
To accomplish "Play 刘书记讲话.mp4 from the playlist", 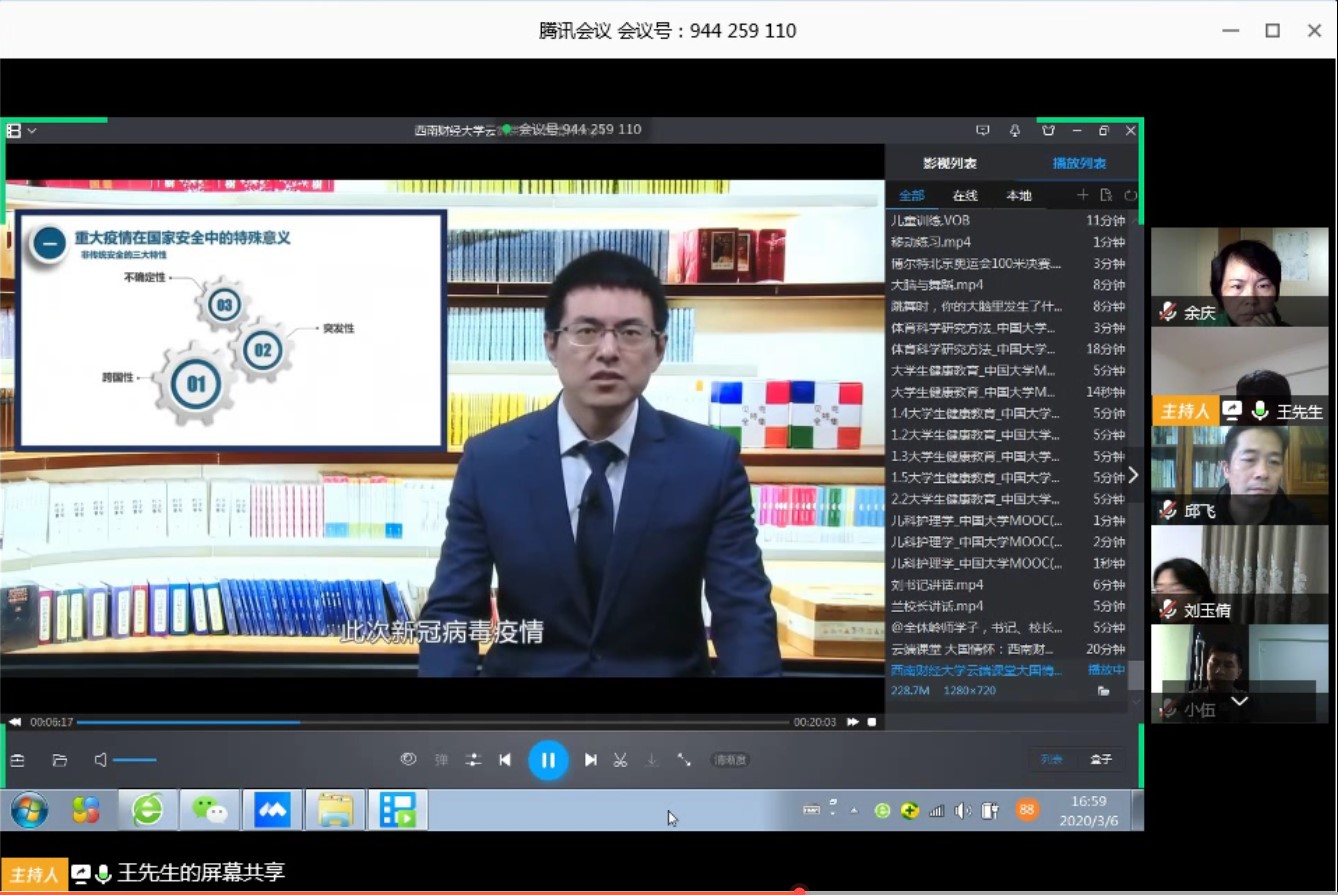I will 937,585.
